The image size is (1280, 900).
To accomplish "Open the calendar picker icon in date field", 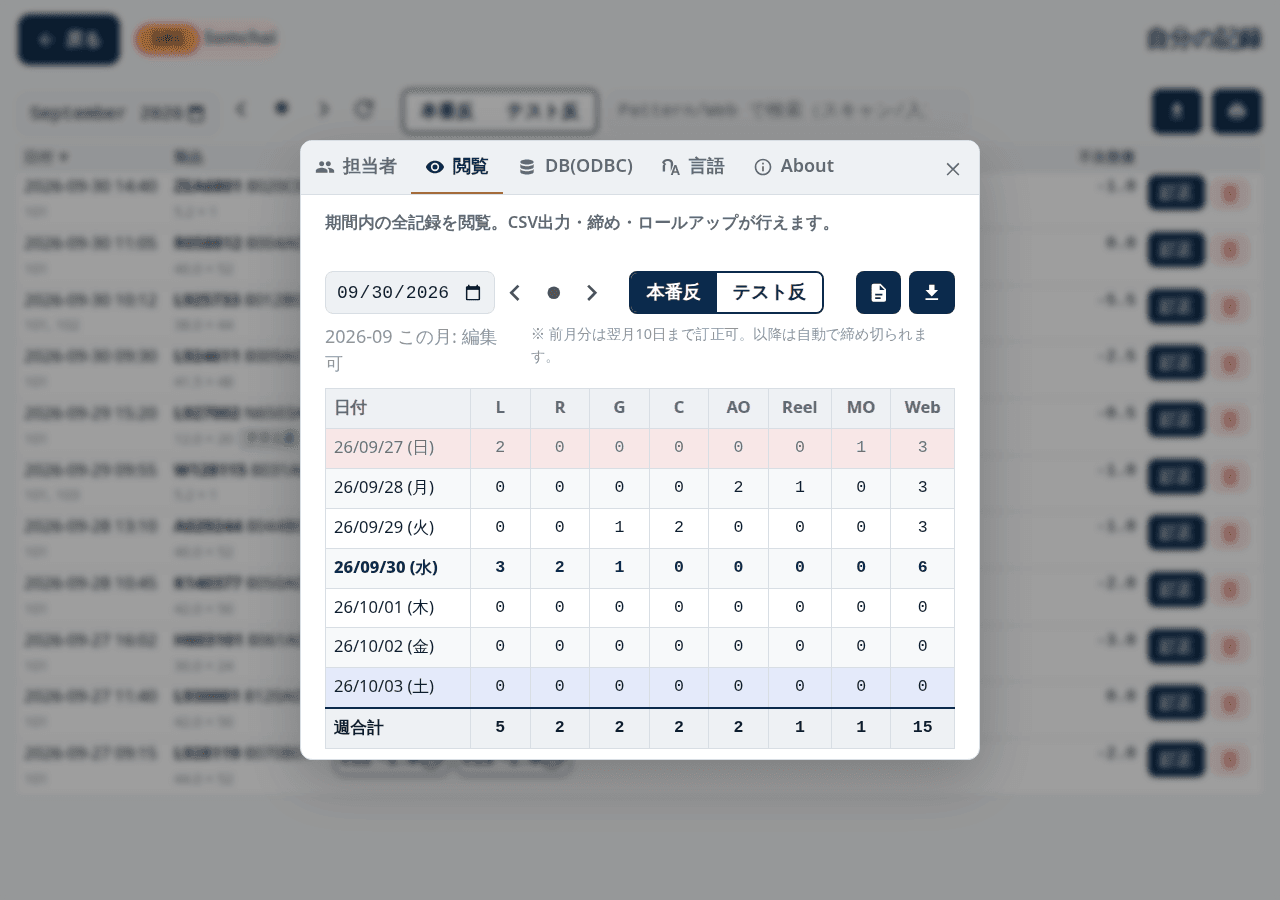I will click(473, 292).
